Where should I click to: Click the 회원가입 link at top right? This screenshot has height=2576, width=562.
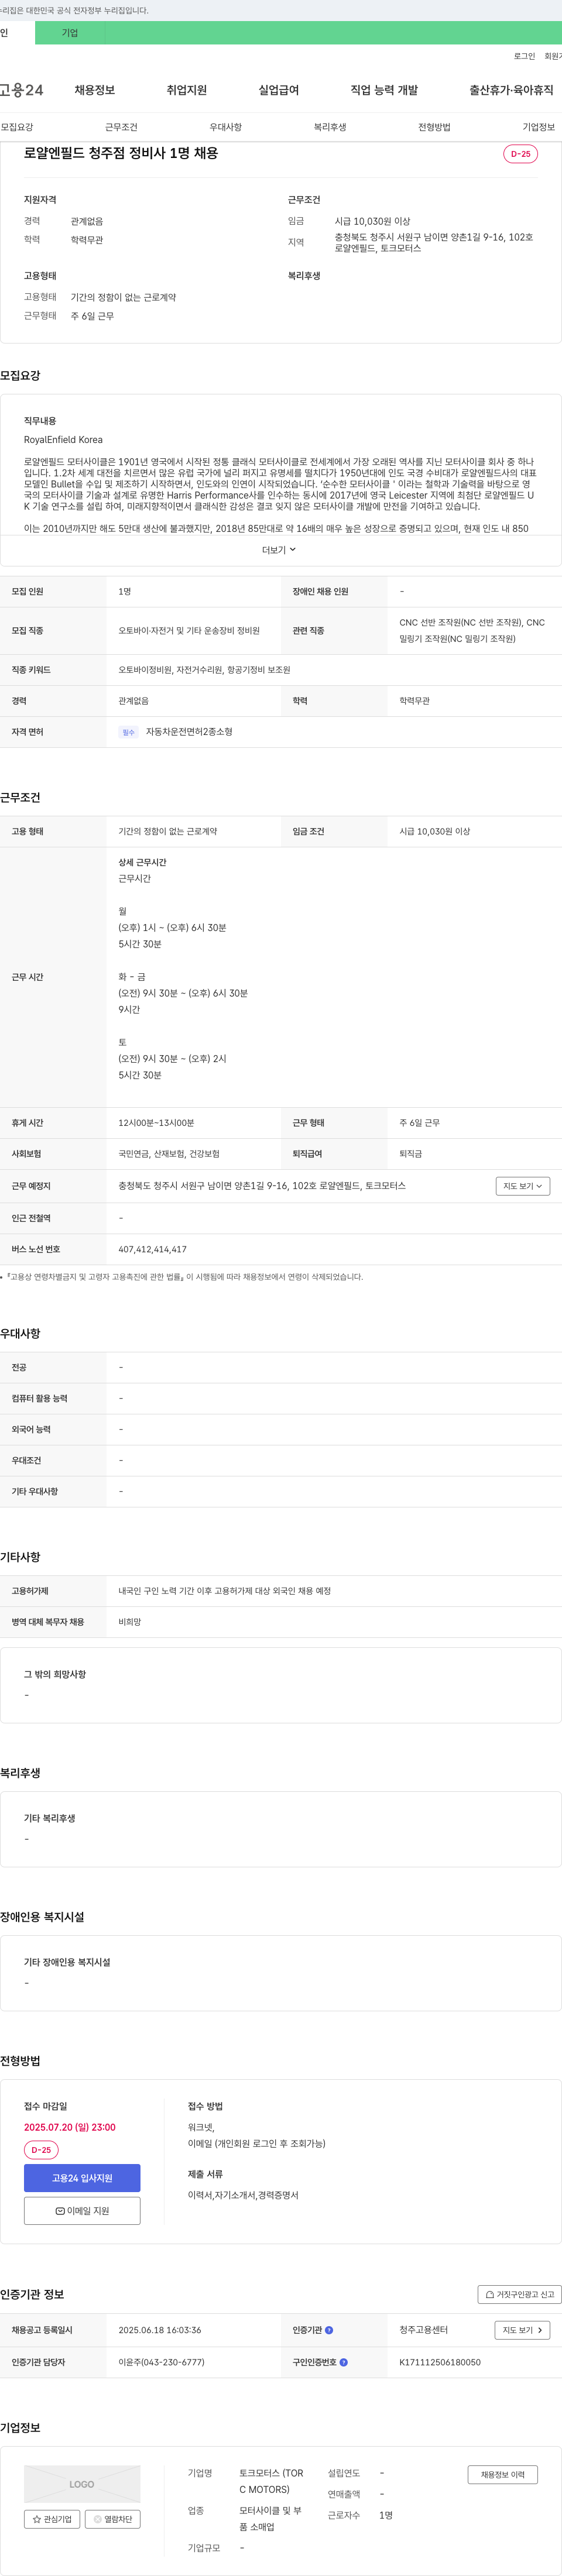click(553, 56)
